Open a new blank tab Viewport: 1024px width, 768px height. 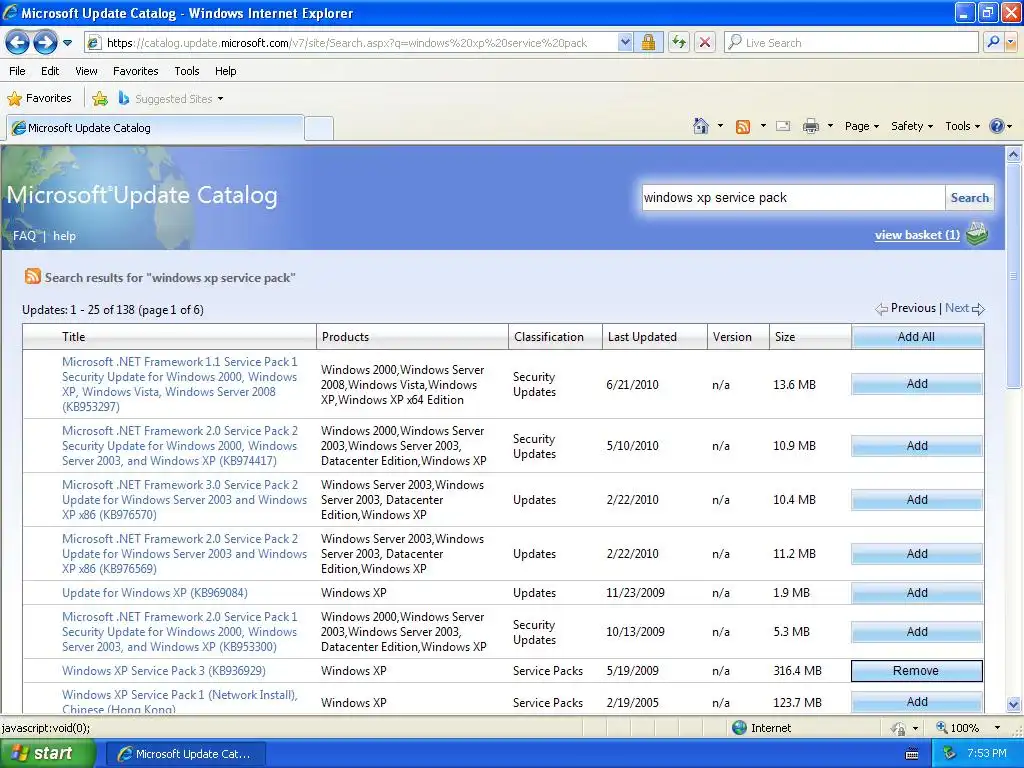click(x=319, y=129)
